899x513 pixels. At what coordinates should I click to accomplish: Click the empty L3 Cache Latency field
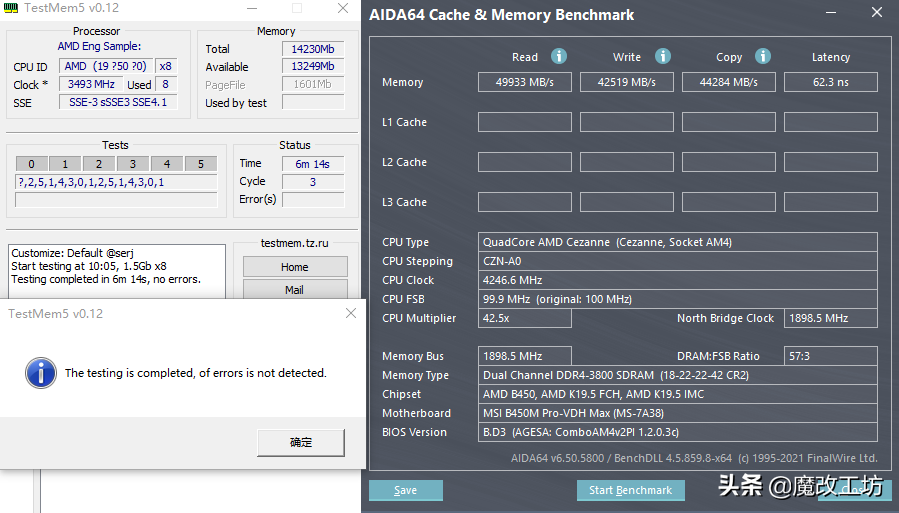[x=831, y=202]
